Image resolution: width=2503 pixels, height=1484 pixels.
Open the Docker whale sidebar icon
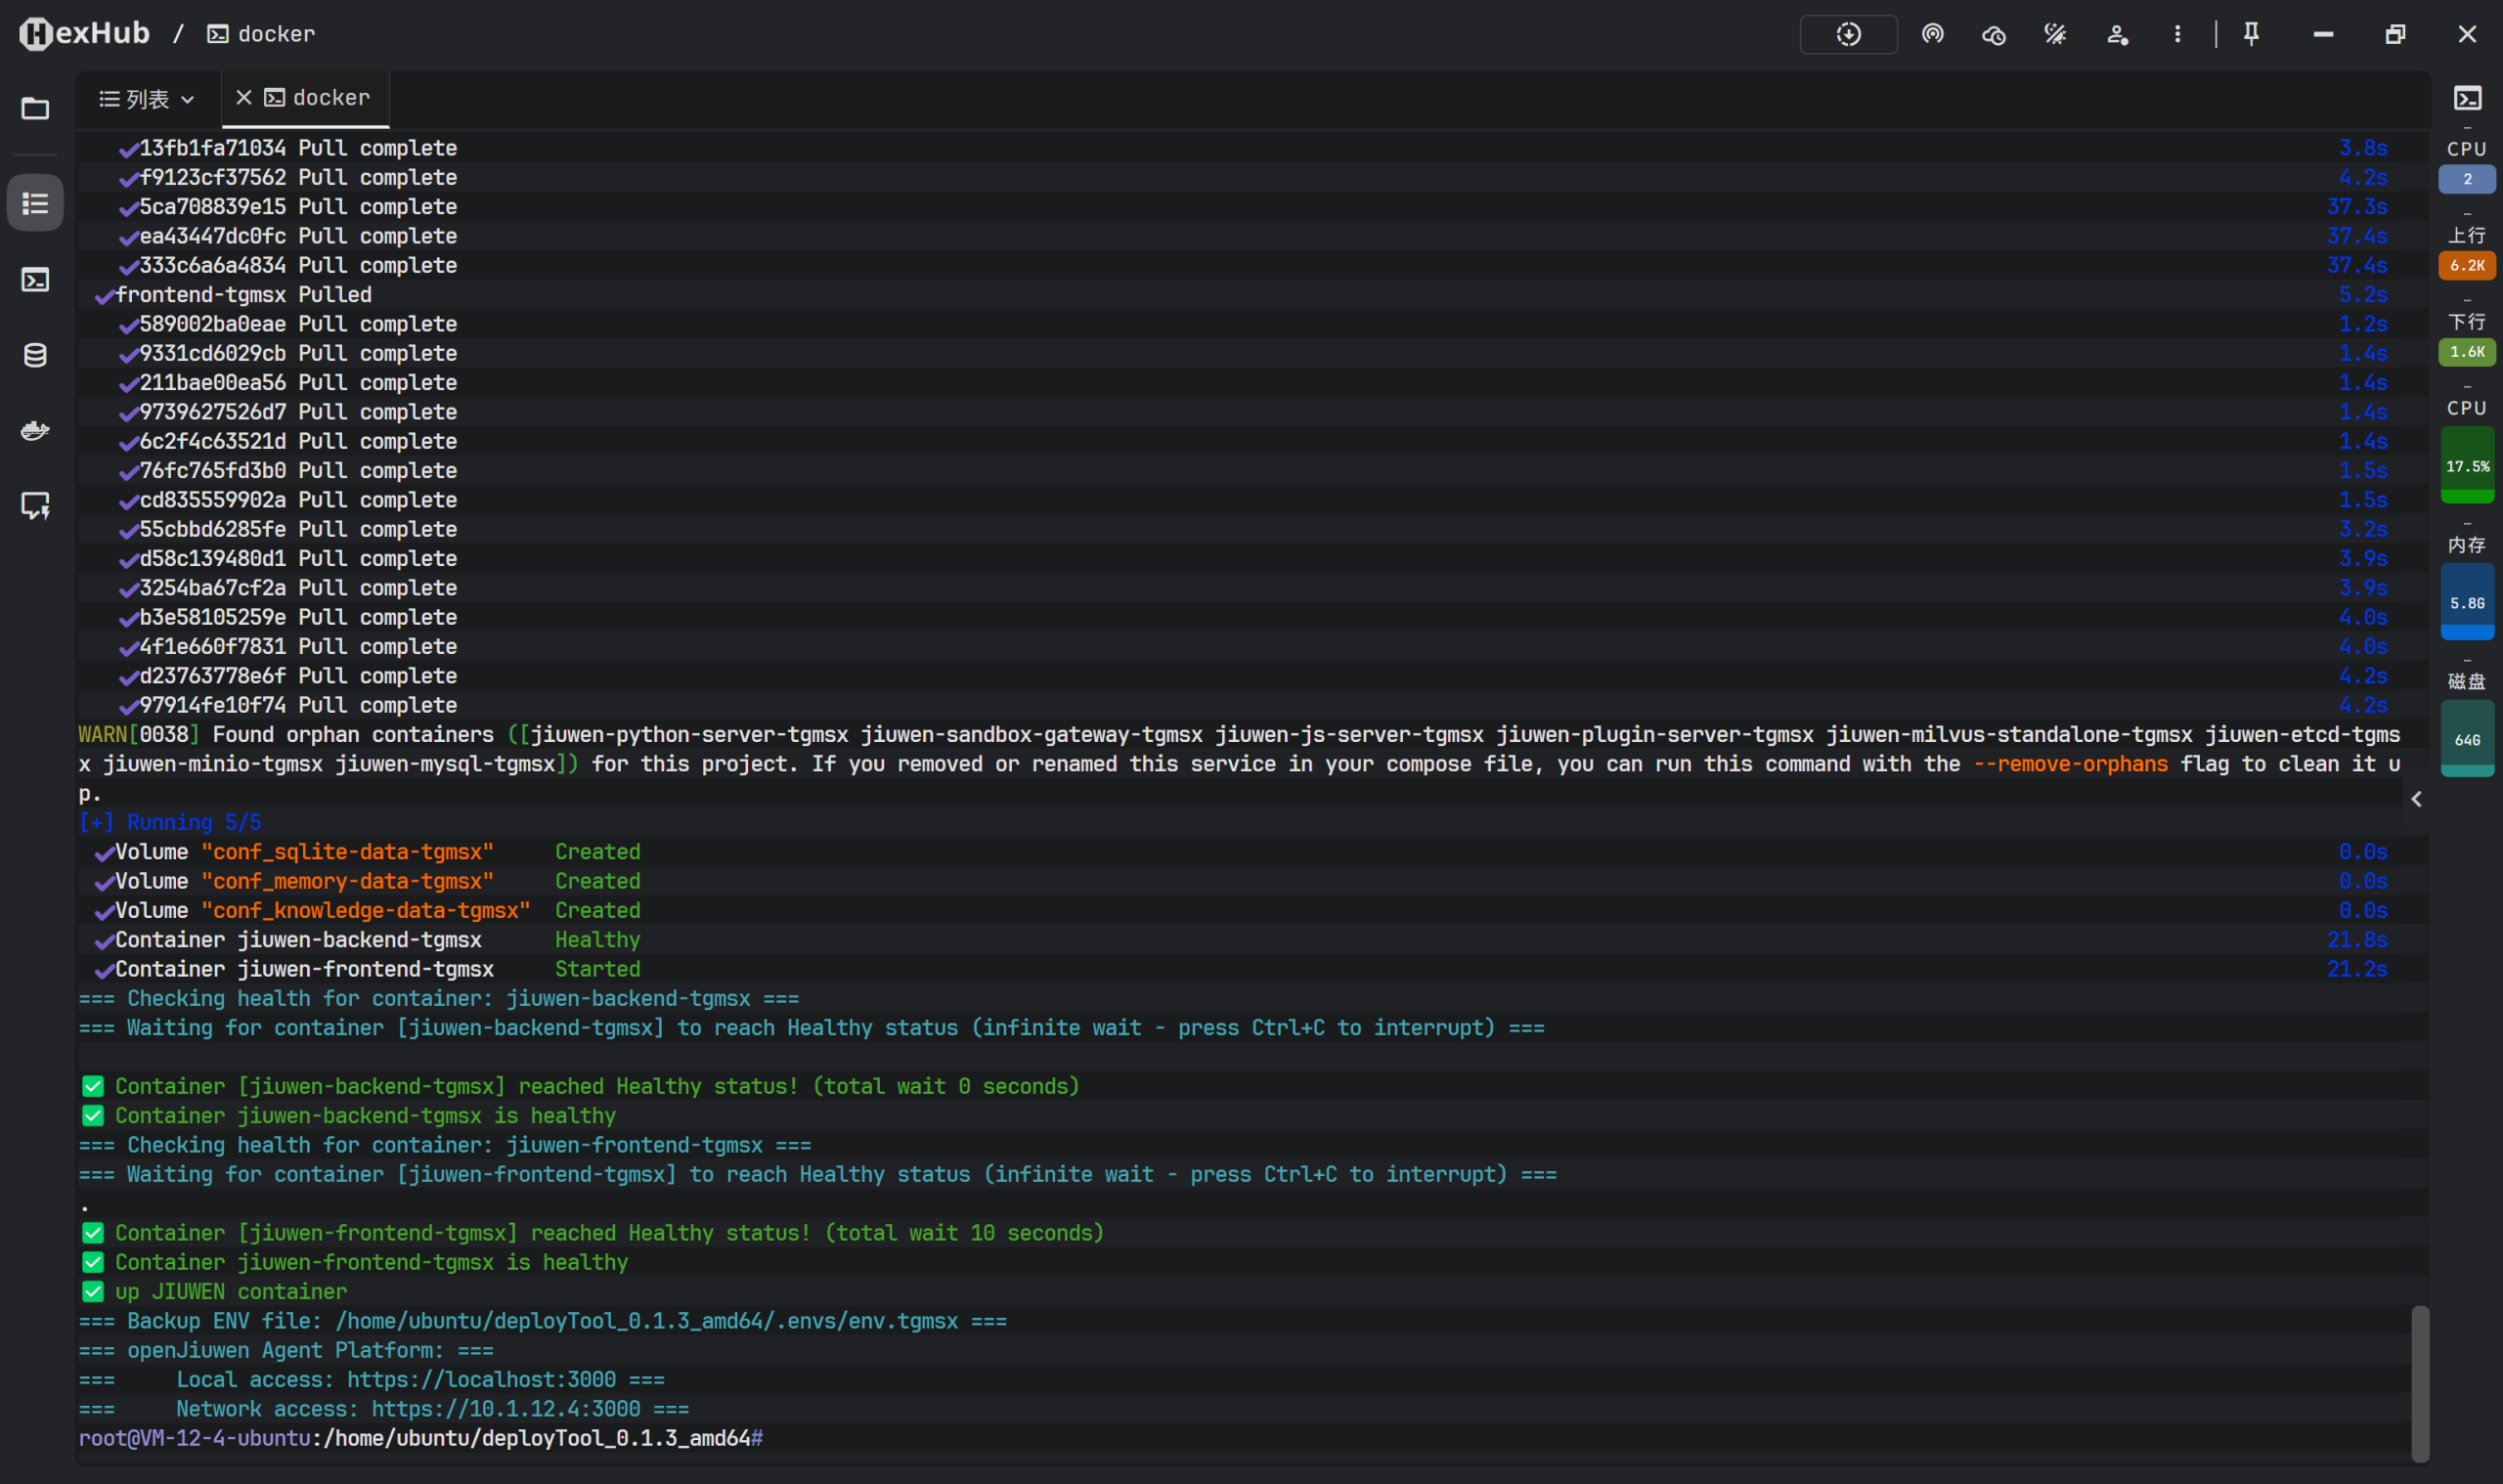(x=35, y=430)
